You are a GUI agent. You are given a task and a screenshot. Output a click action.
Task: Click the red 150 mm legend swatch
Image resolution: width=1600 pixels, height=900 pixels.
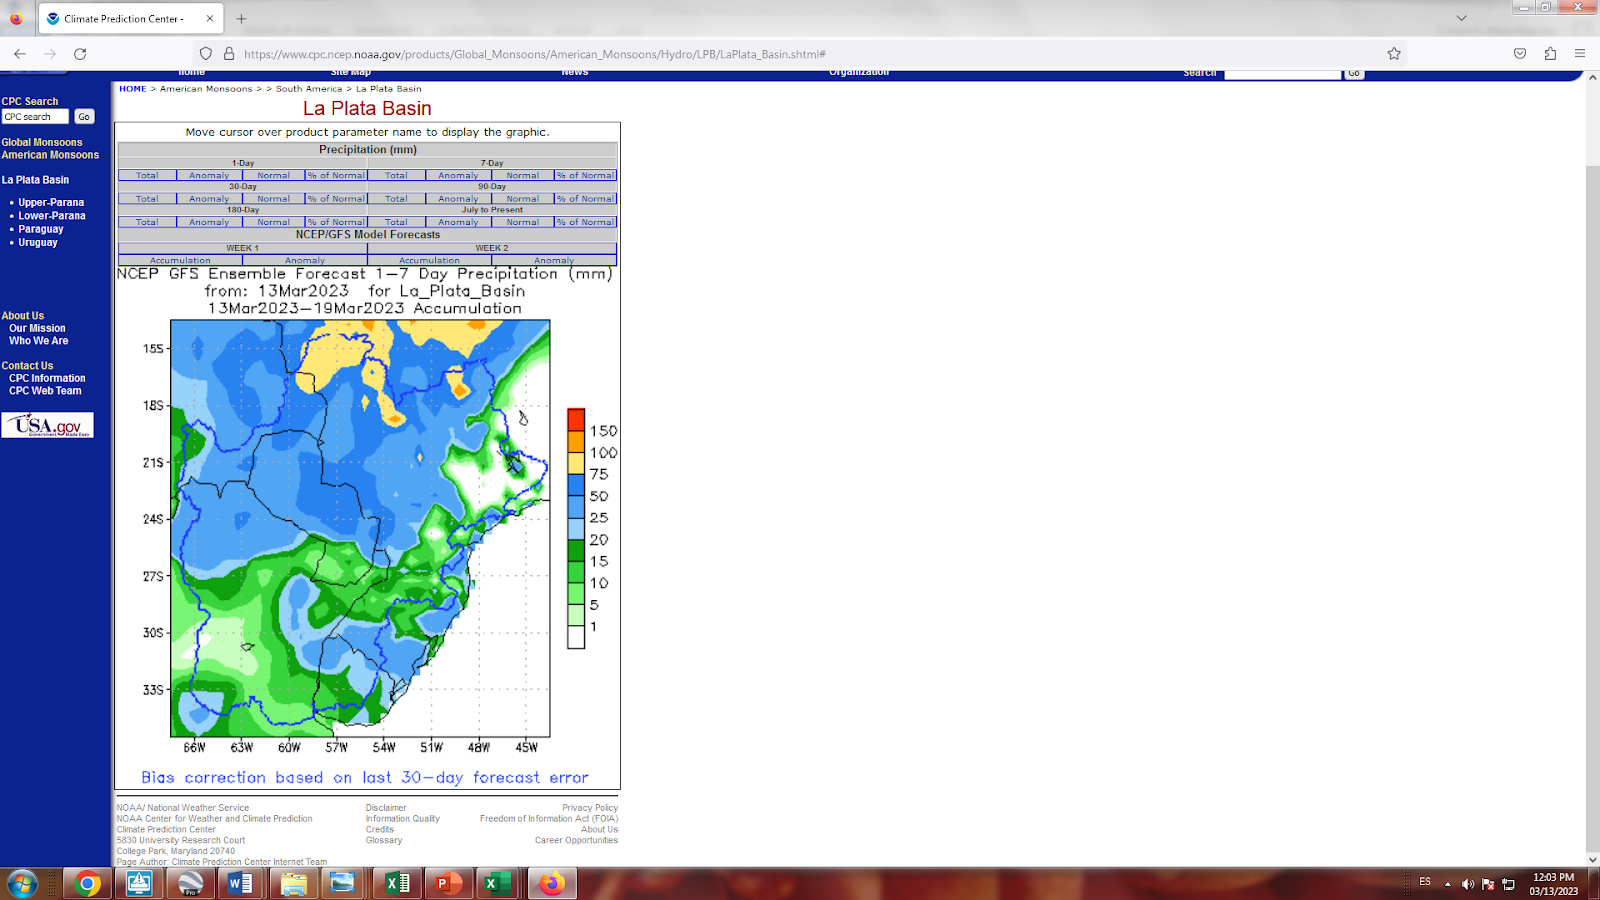576,420
